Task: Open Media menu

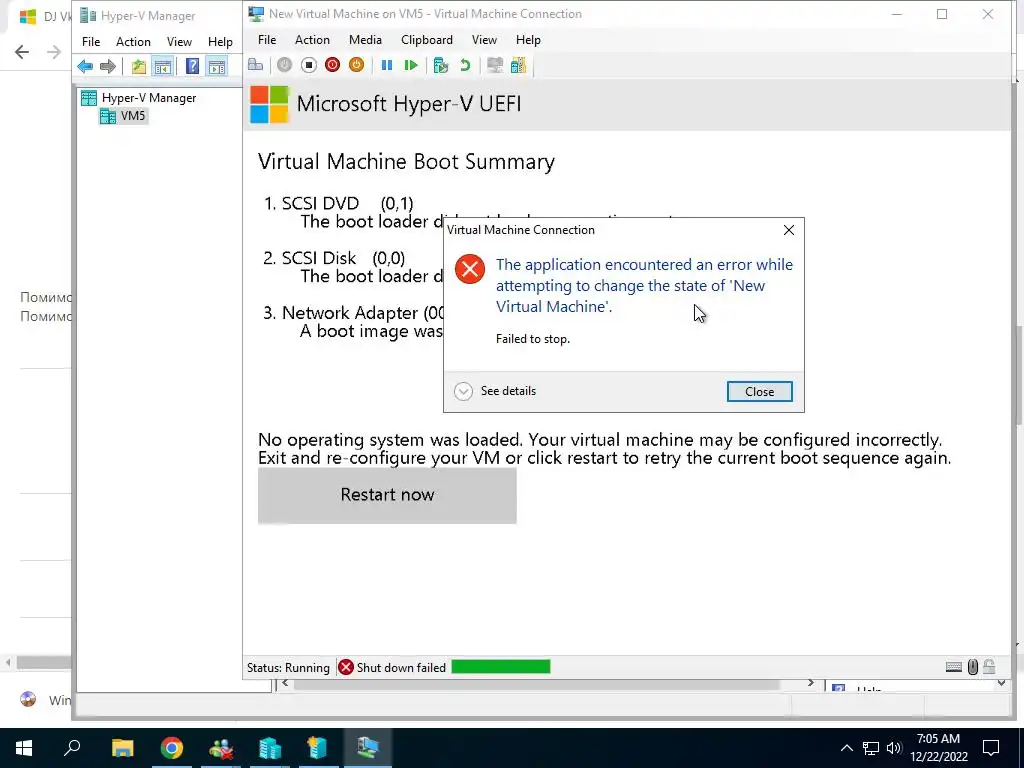Action: (365, 40)
